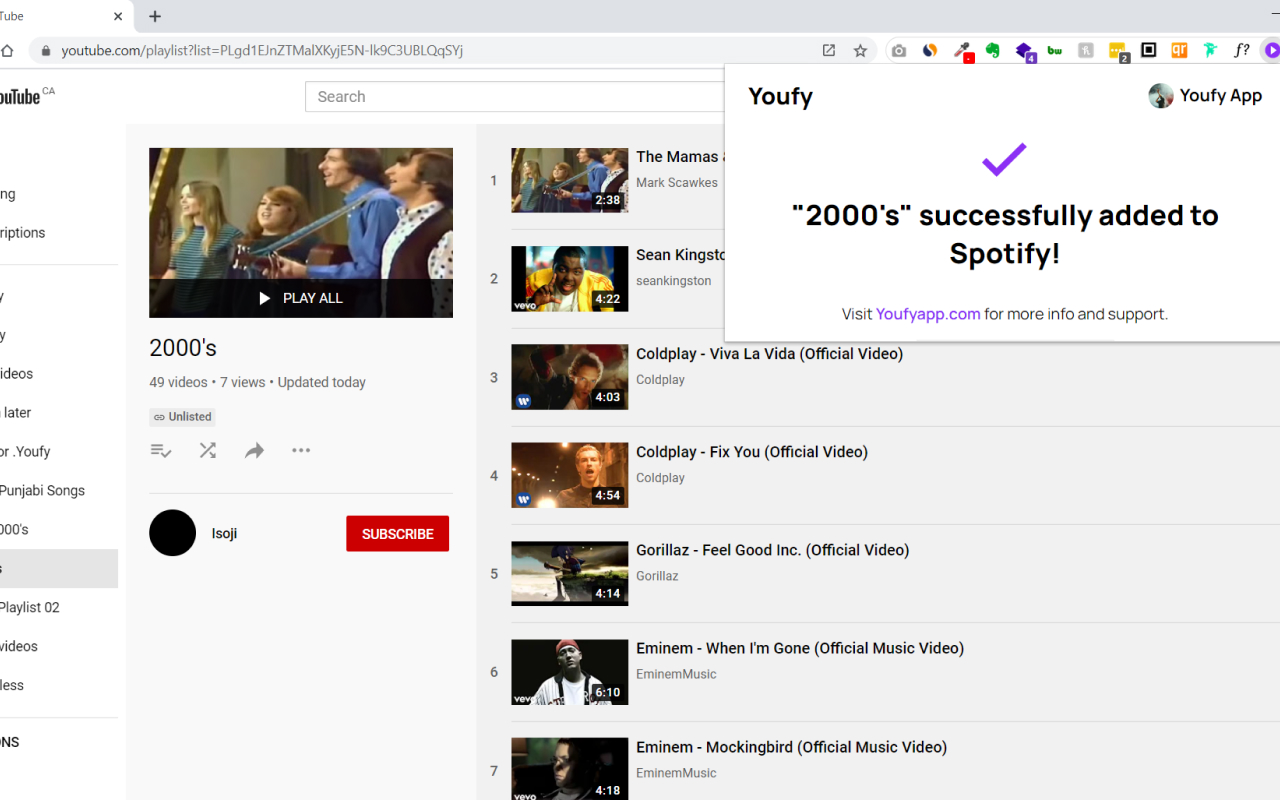Click the Unlisted privacy badge
This screenshot has width=1280, height=800.
pos(182,417)
